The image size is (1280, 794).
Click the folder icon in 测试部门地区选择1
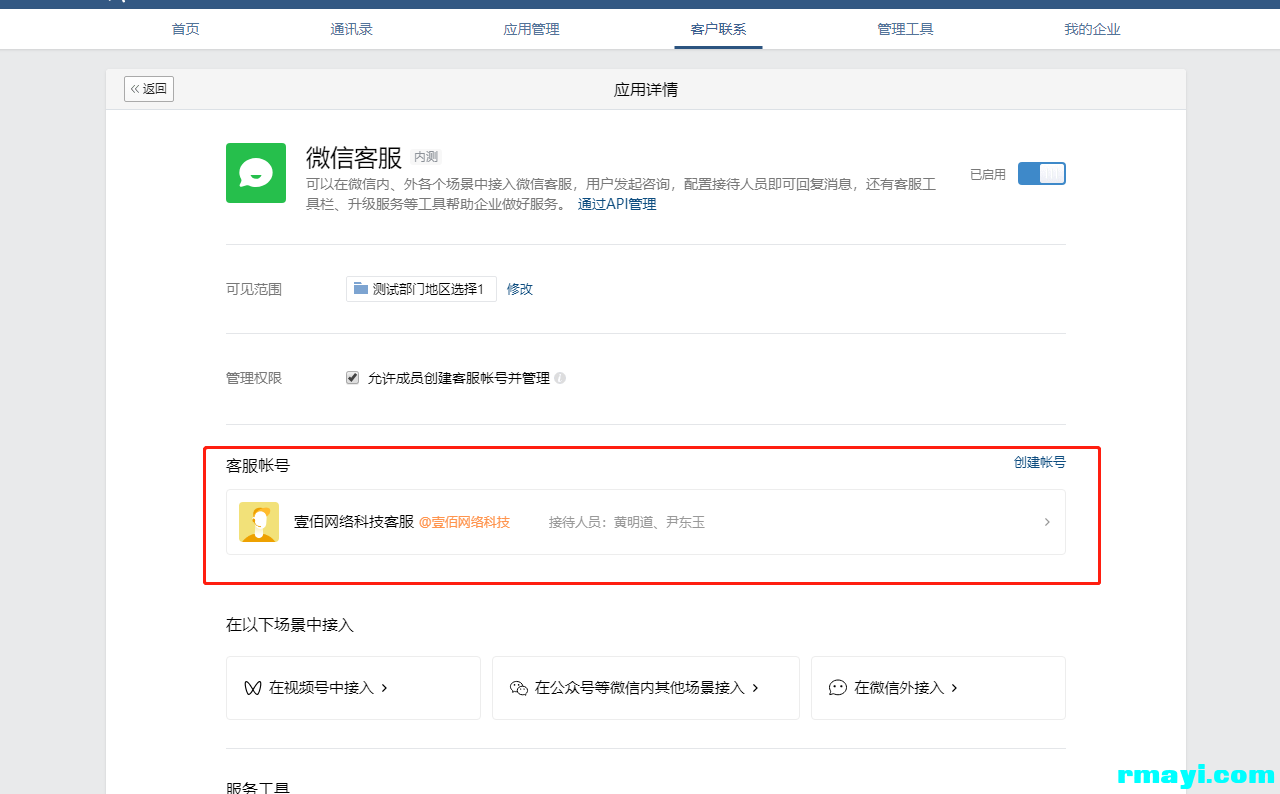(360, 289)
